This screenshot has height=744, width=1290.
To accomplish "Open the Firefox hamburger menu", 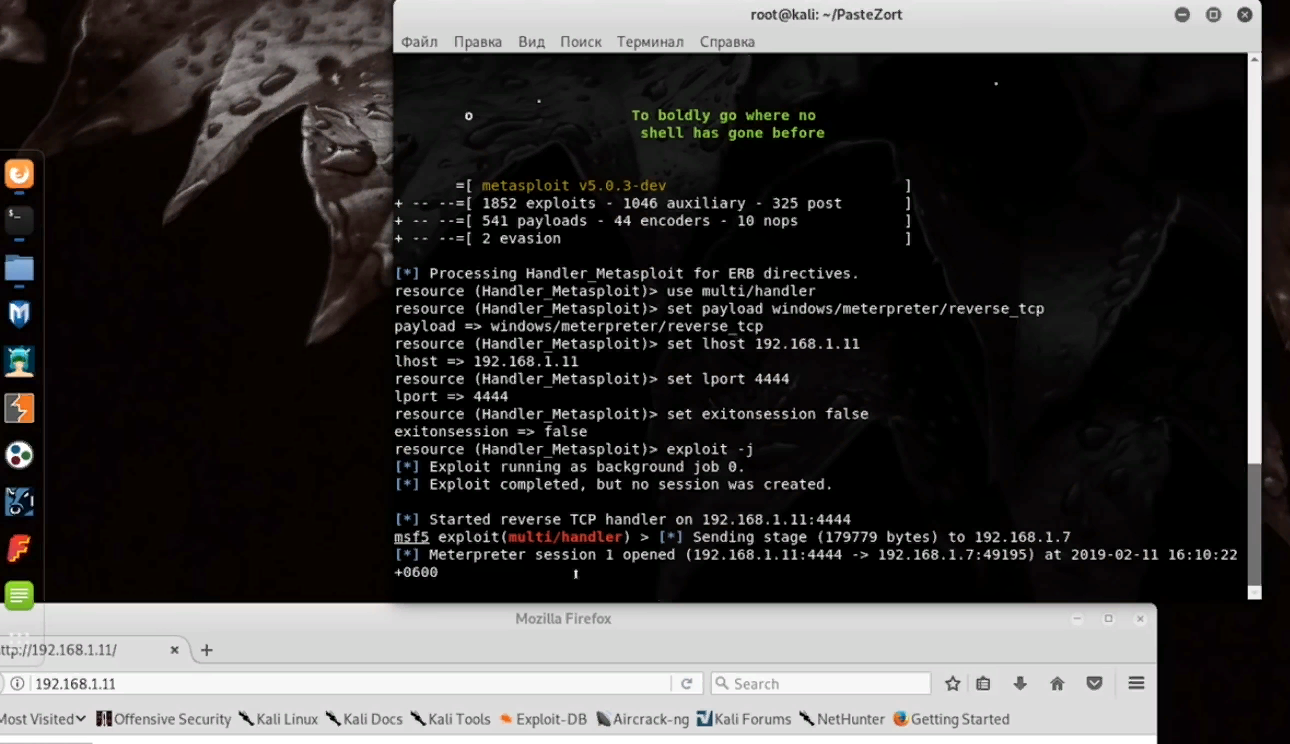I will [1136, 684].
